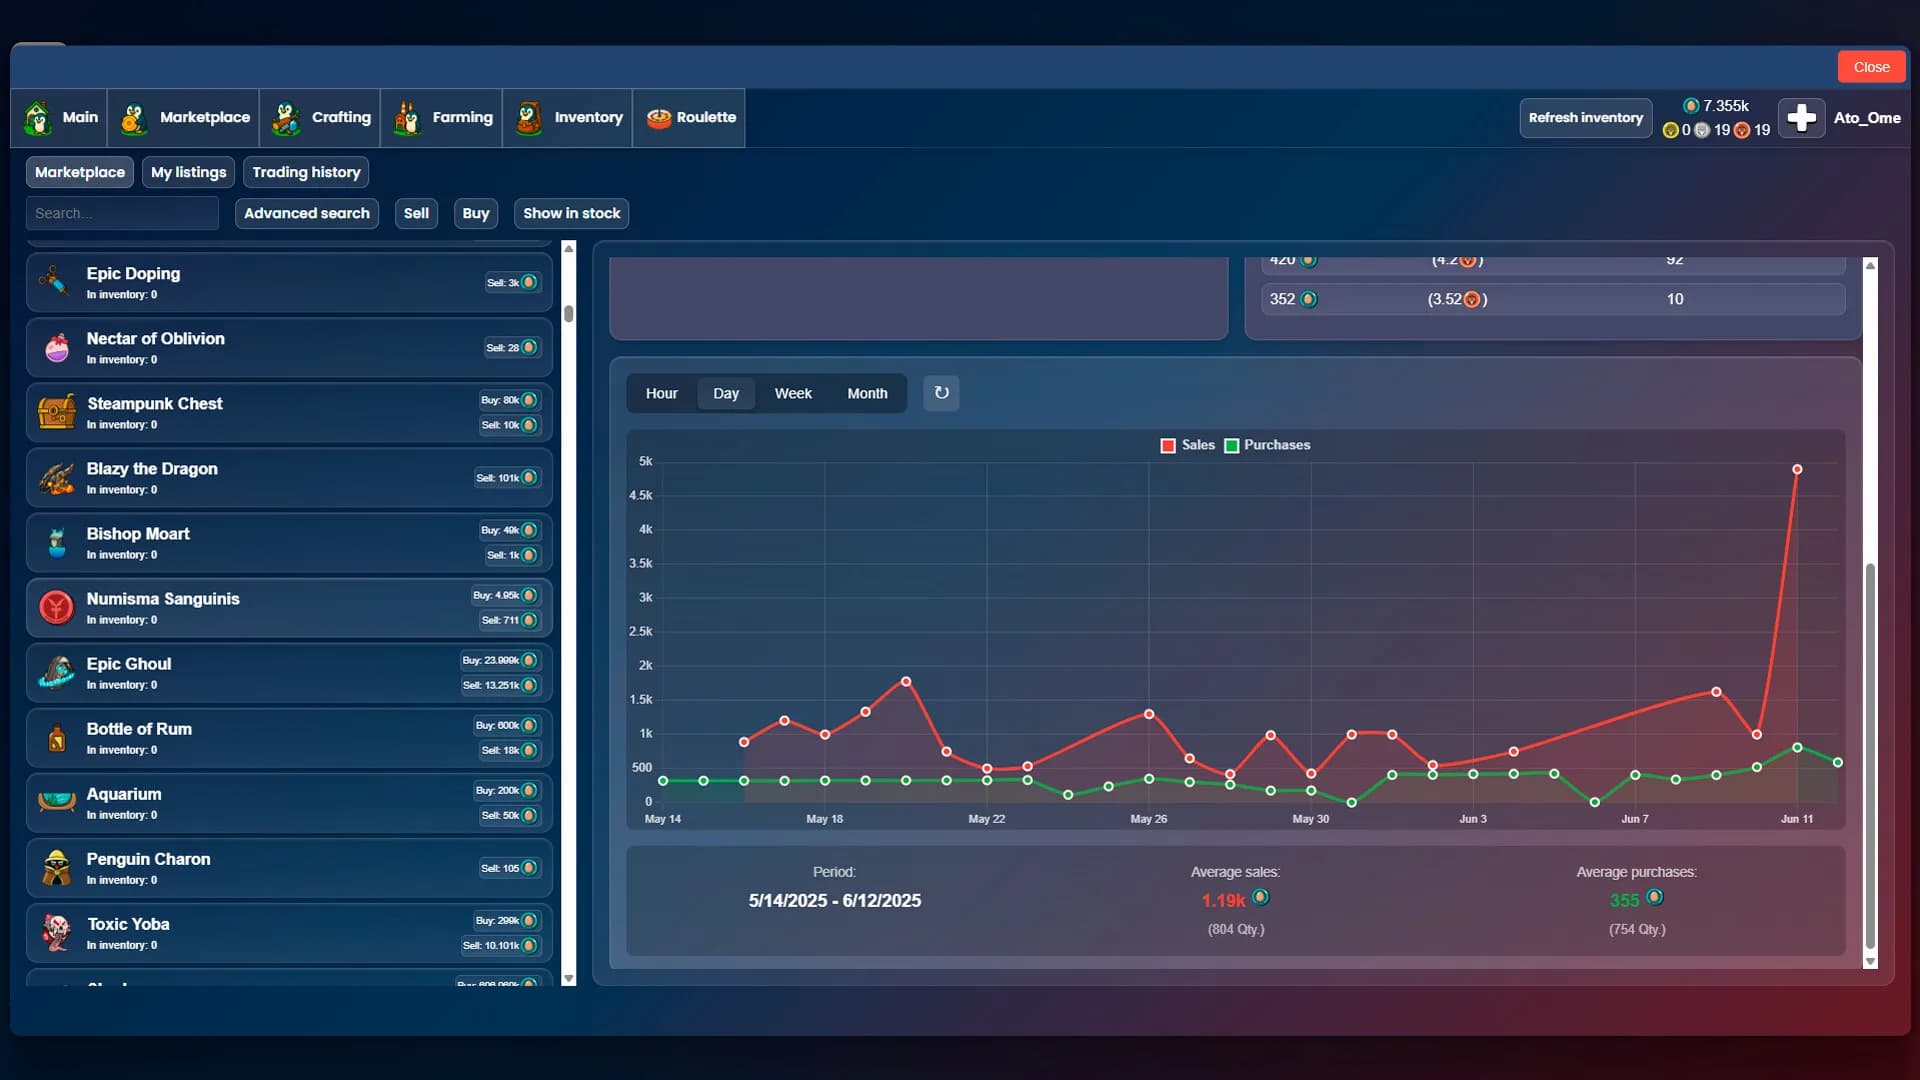Click the Refresh inventory button
Image resolution: width=1920 pixels, height=1080 pixels.
[x=1585, y=118]
